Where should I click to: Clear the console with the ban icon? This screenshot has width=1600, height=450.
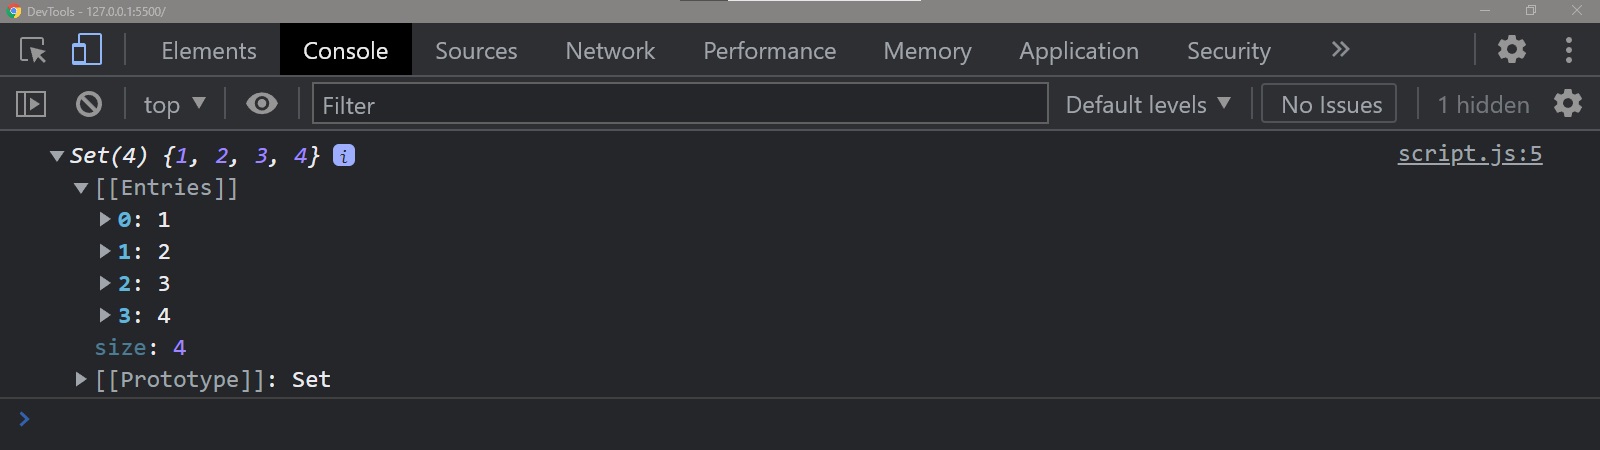(x=89, y=104)
